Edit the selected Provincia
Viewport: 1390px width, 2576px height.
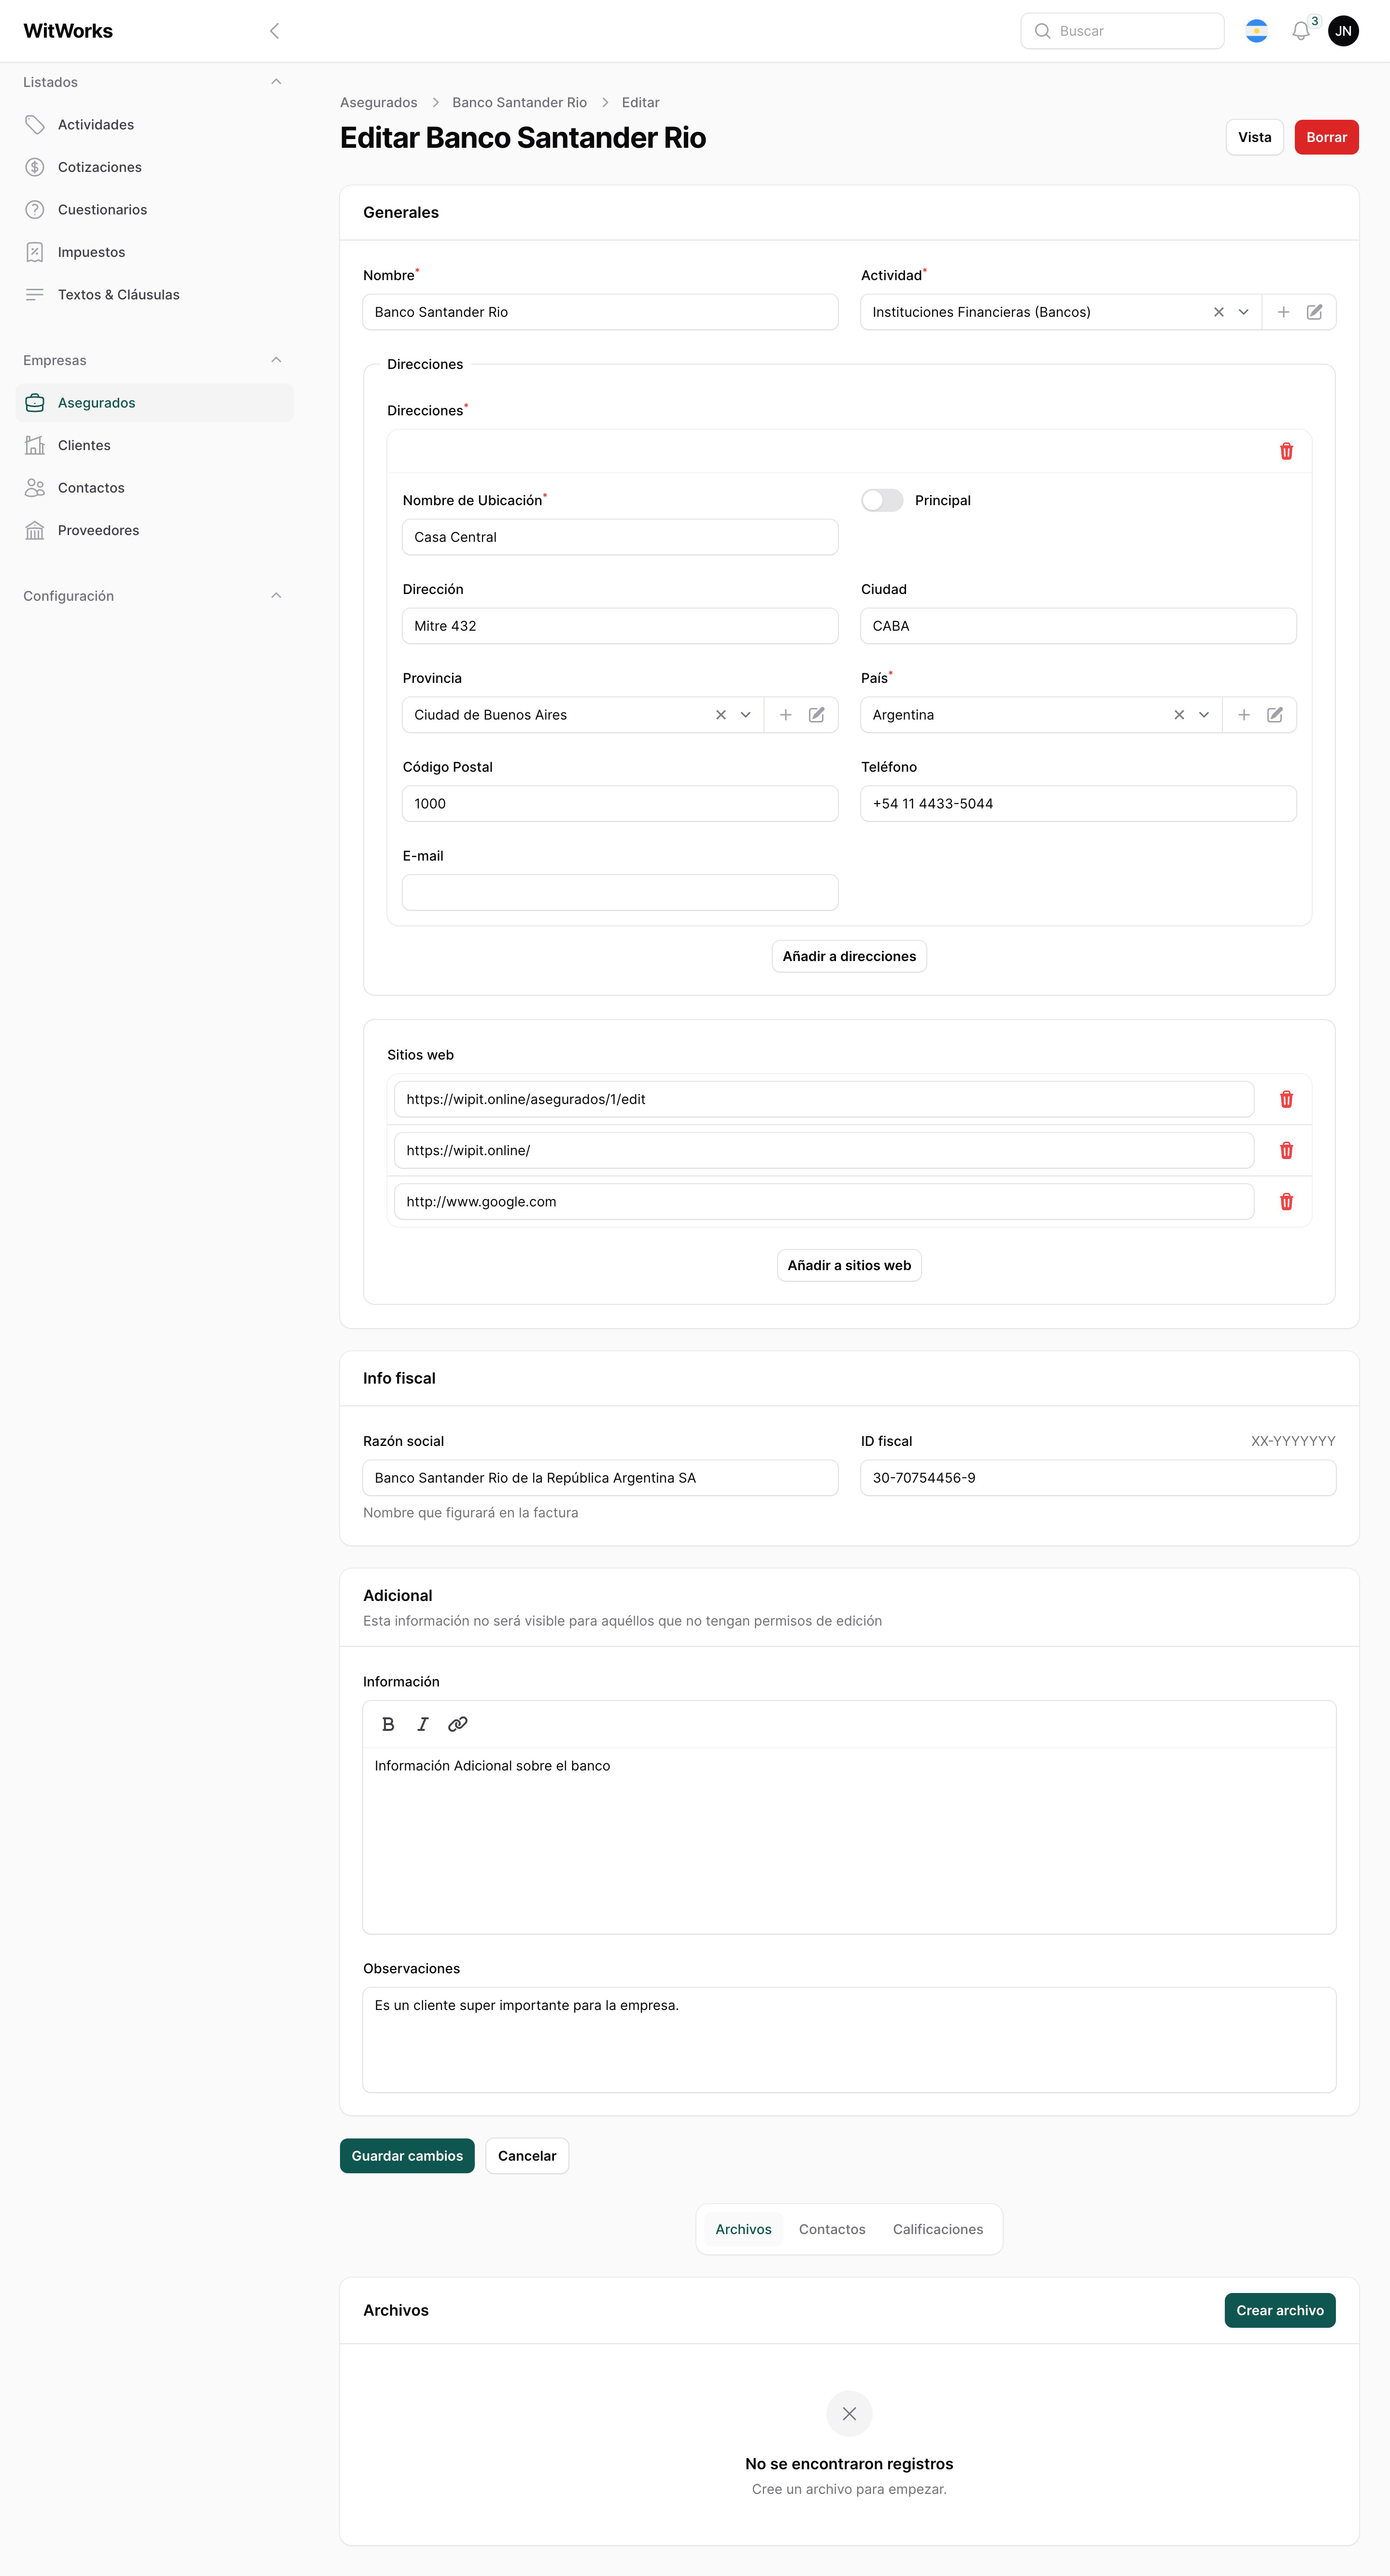pos(816,715)
